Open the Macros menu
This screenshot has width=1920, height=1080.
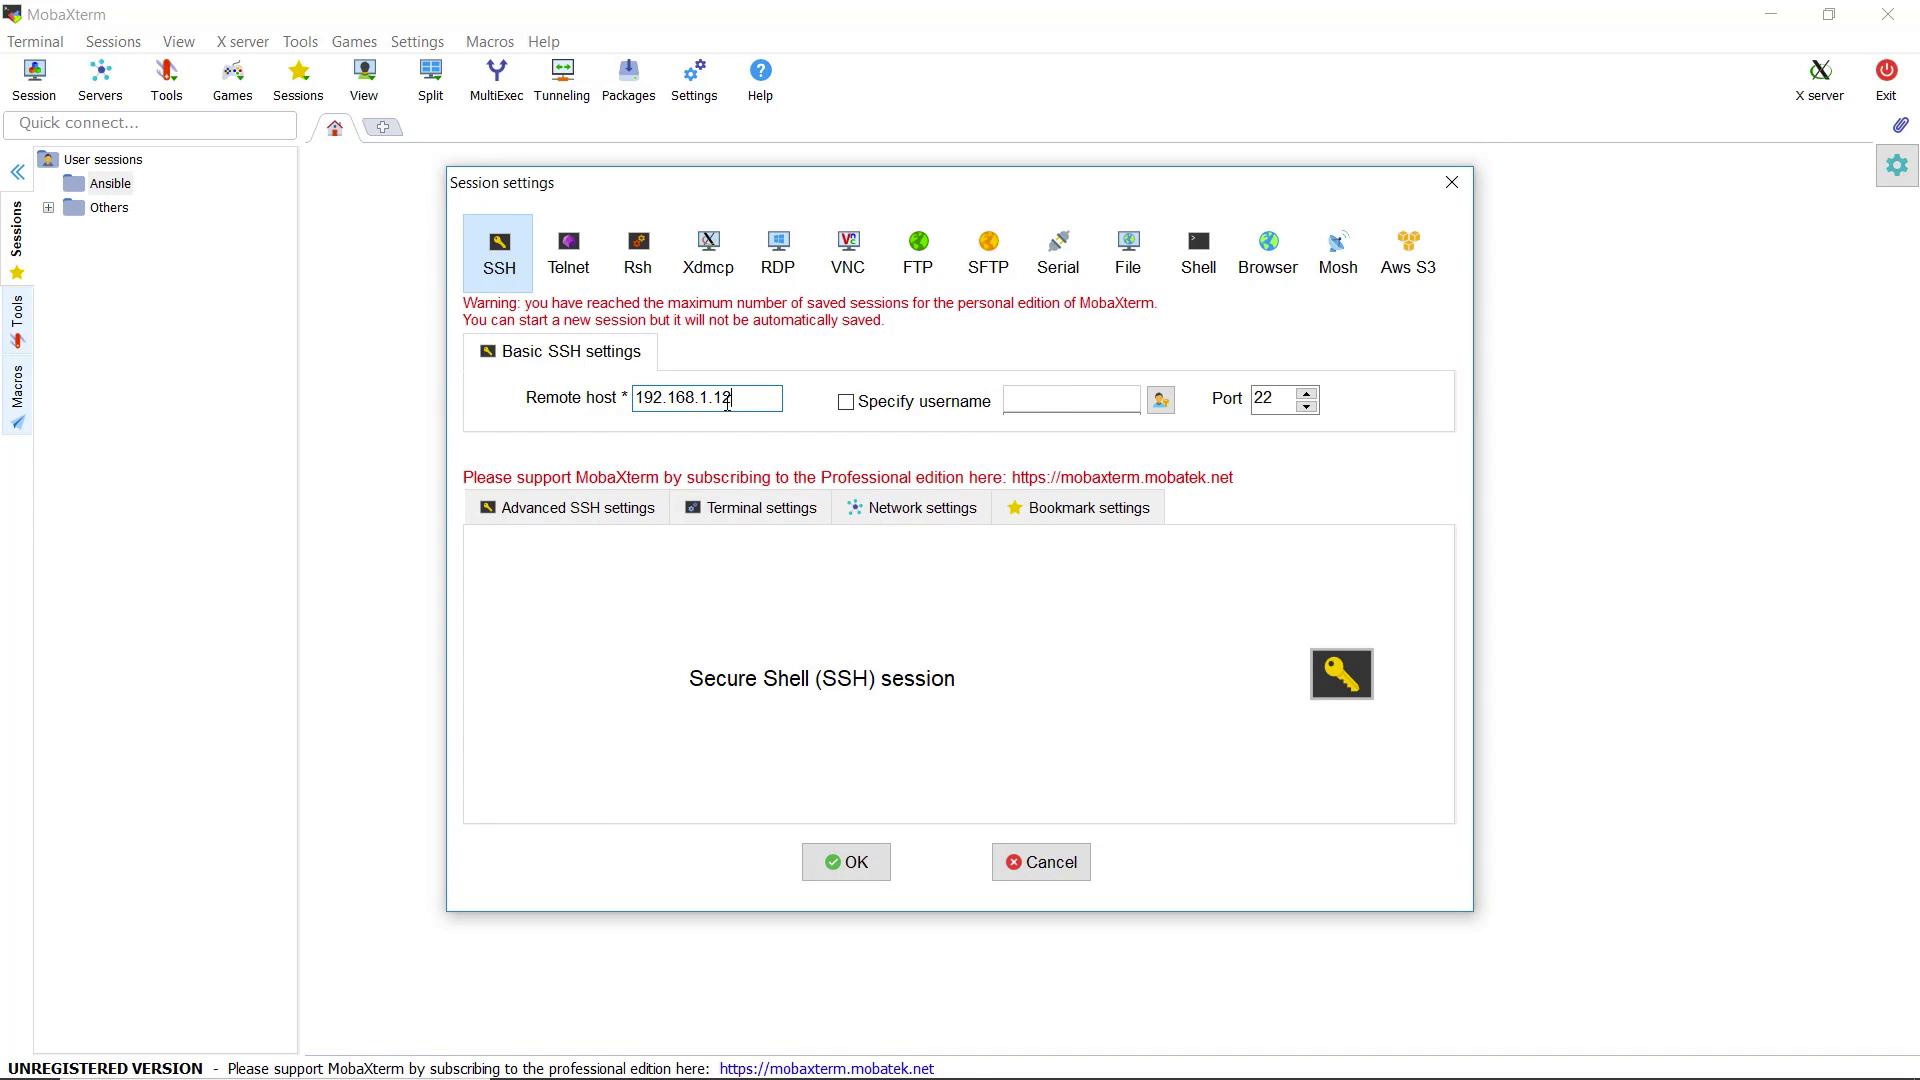[489, 42]
